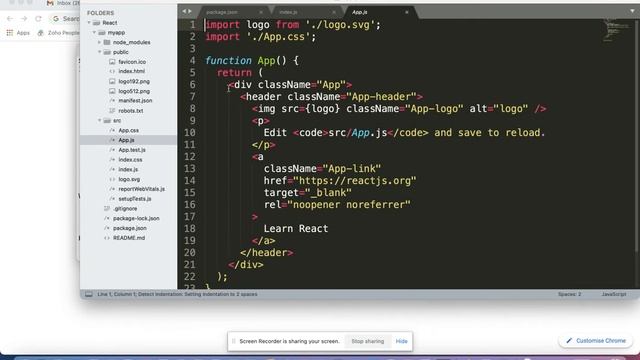Close the App.js editor tab
The width and height of the screenshot is (640, 360).
(407, 12)
